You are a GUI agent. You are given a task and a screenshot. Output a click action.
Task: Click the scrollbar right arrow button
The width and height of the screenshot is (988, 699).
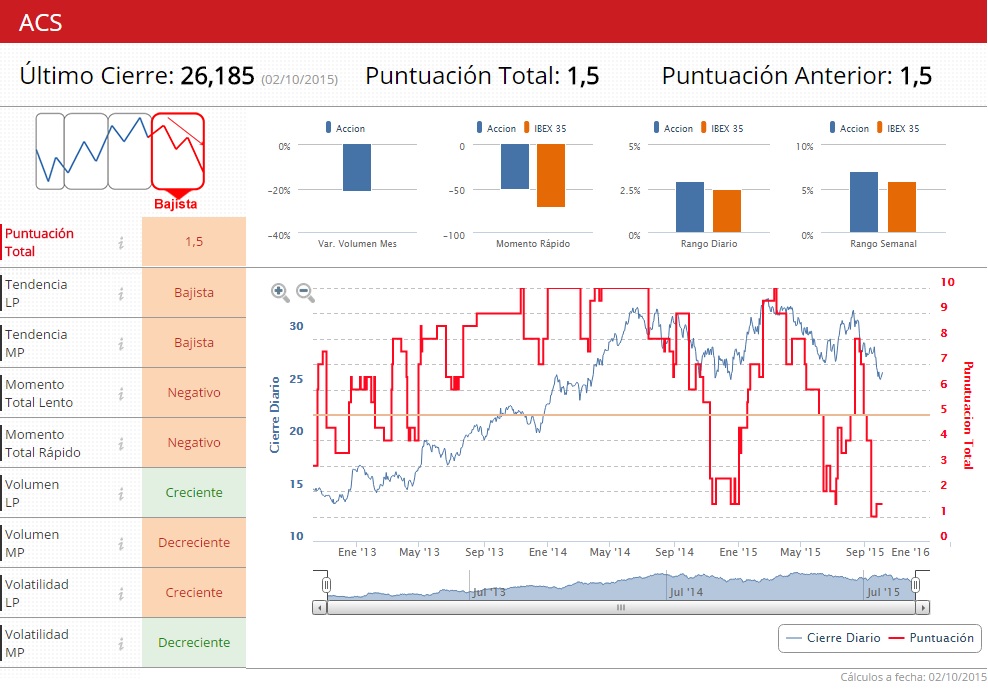[x=923, y=608]
